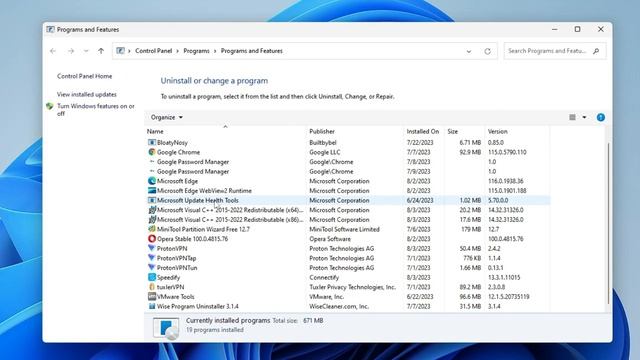The image size is (640, 360).
Task: Click the chevron after Control Panel breadcrumb
Action: point(178,51)
